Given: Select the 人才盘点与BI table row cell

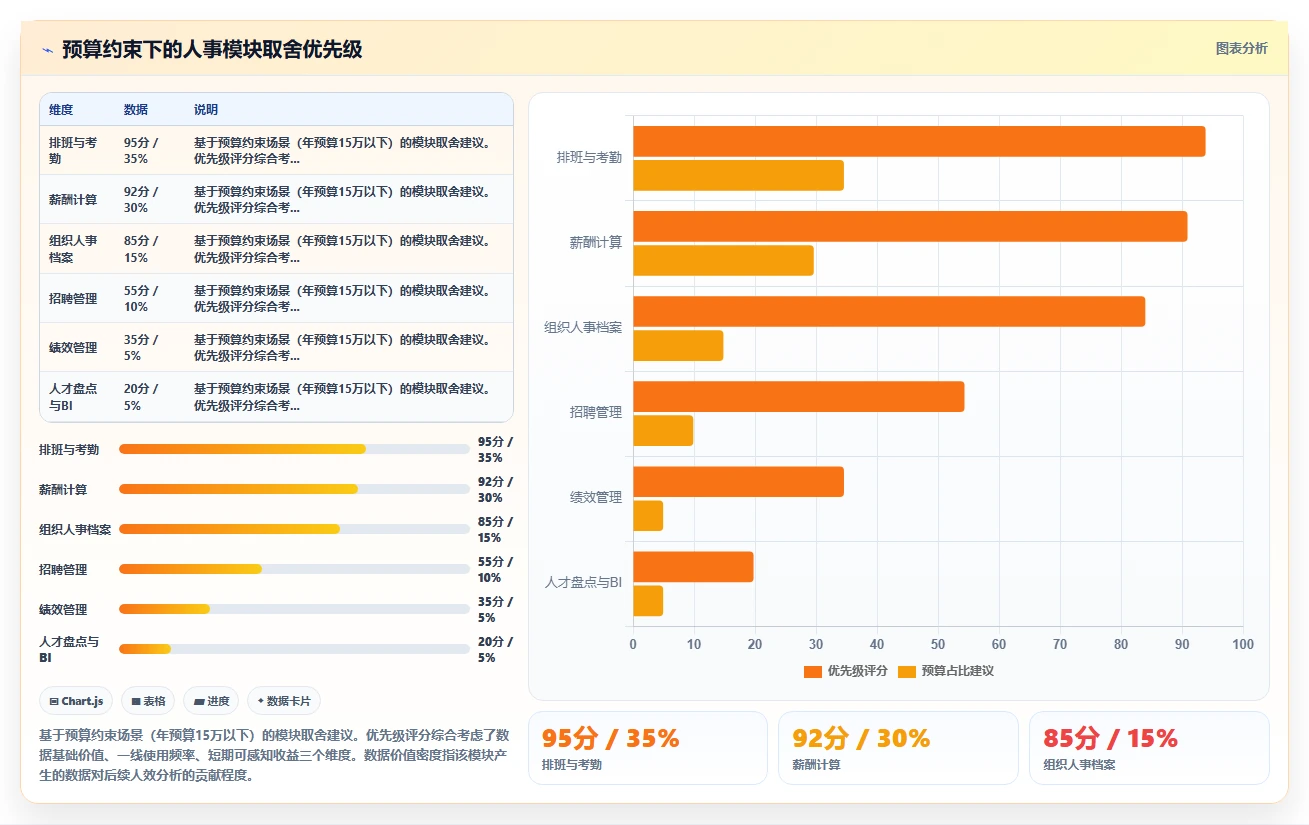Looking at the screenshot, I should pyautogui.click(x=77, y=397).
